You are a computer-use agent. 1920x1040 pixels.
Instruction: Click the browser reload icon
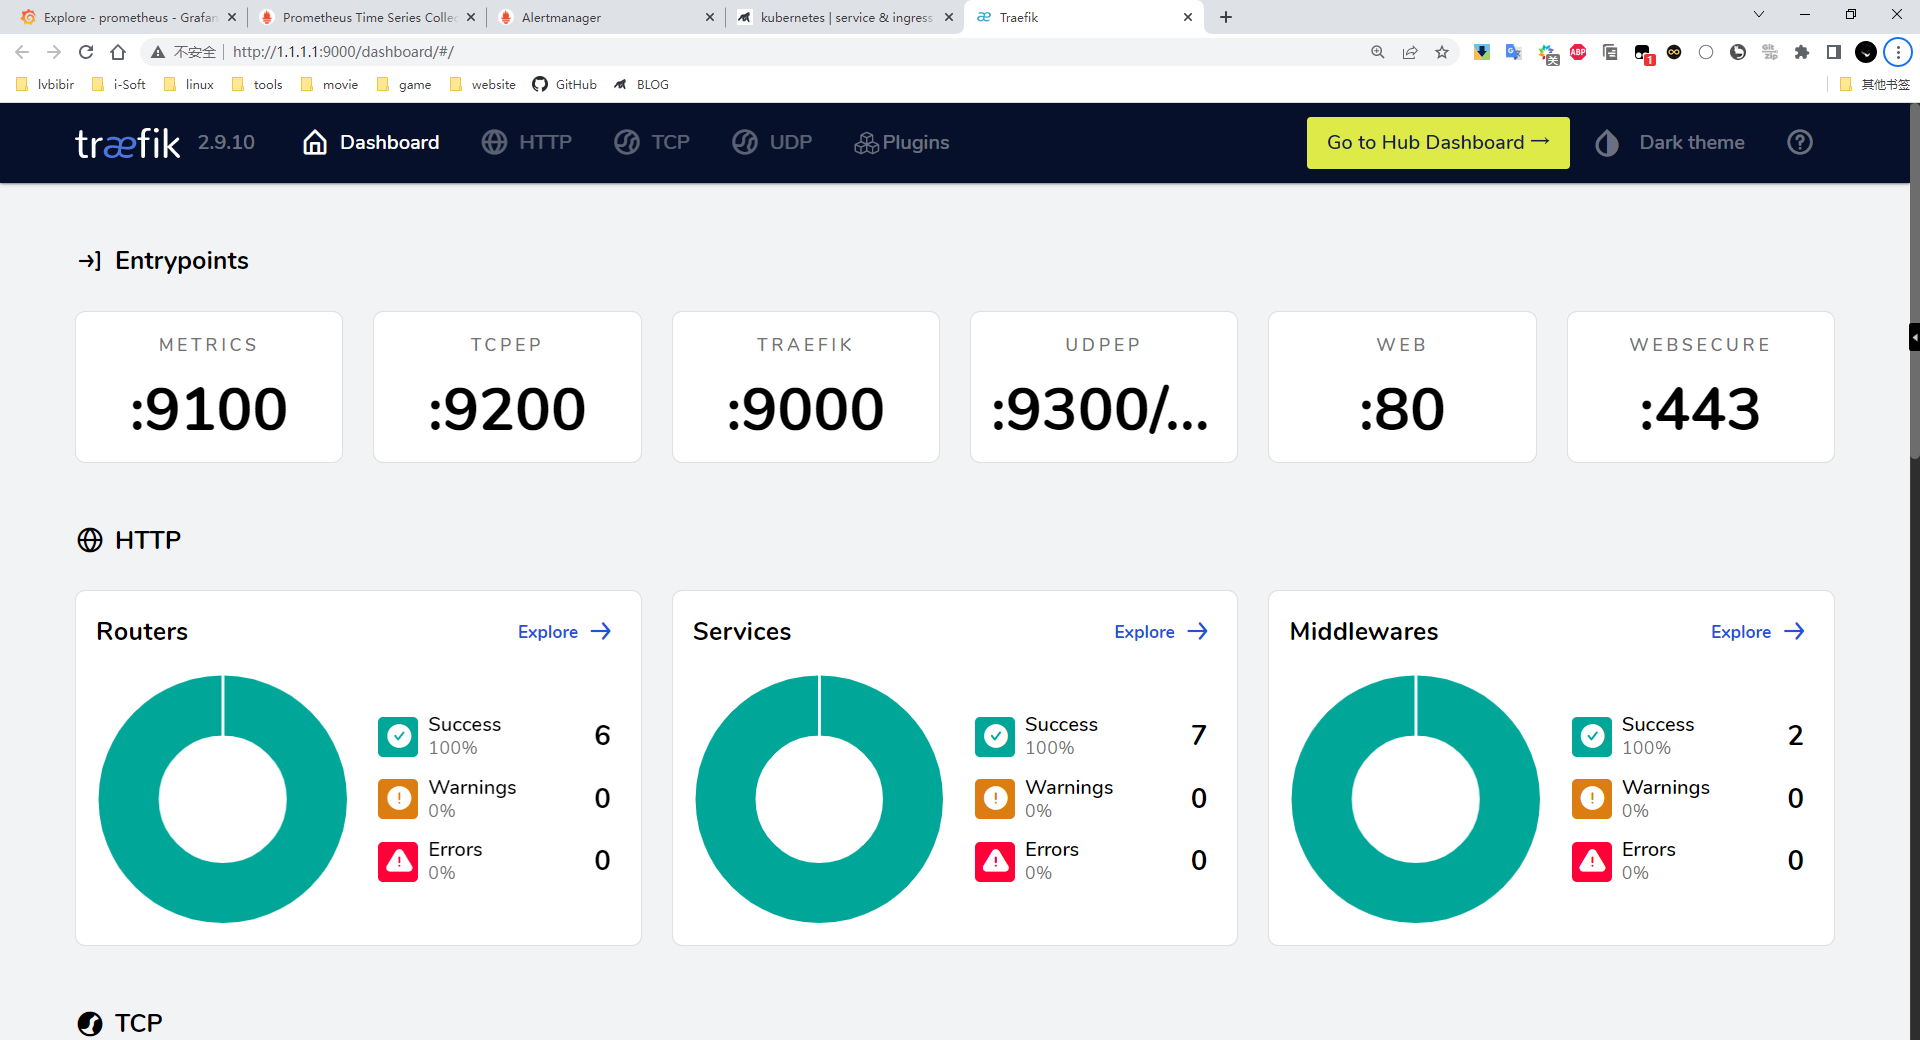[86, 52]
